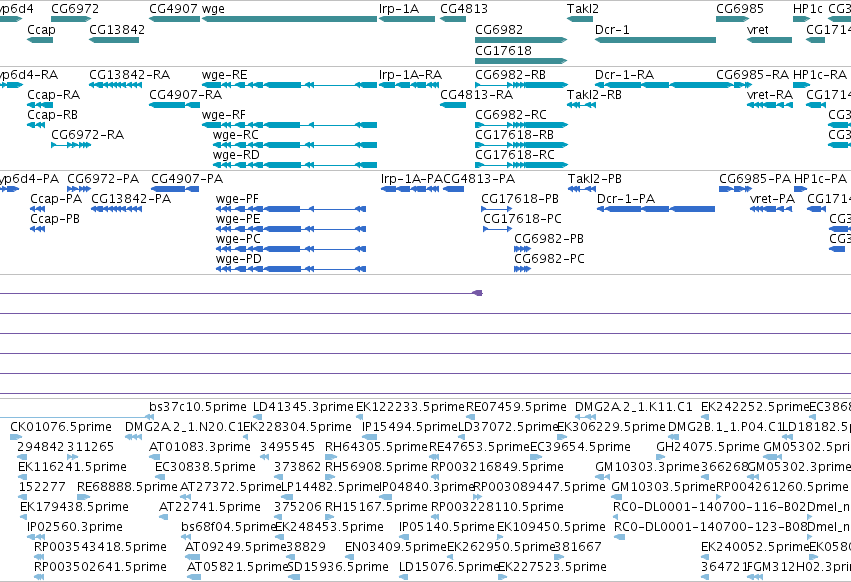Click the Ccap-PB protein label
The image size is (851, 582).
[x=55, y=219]
